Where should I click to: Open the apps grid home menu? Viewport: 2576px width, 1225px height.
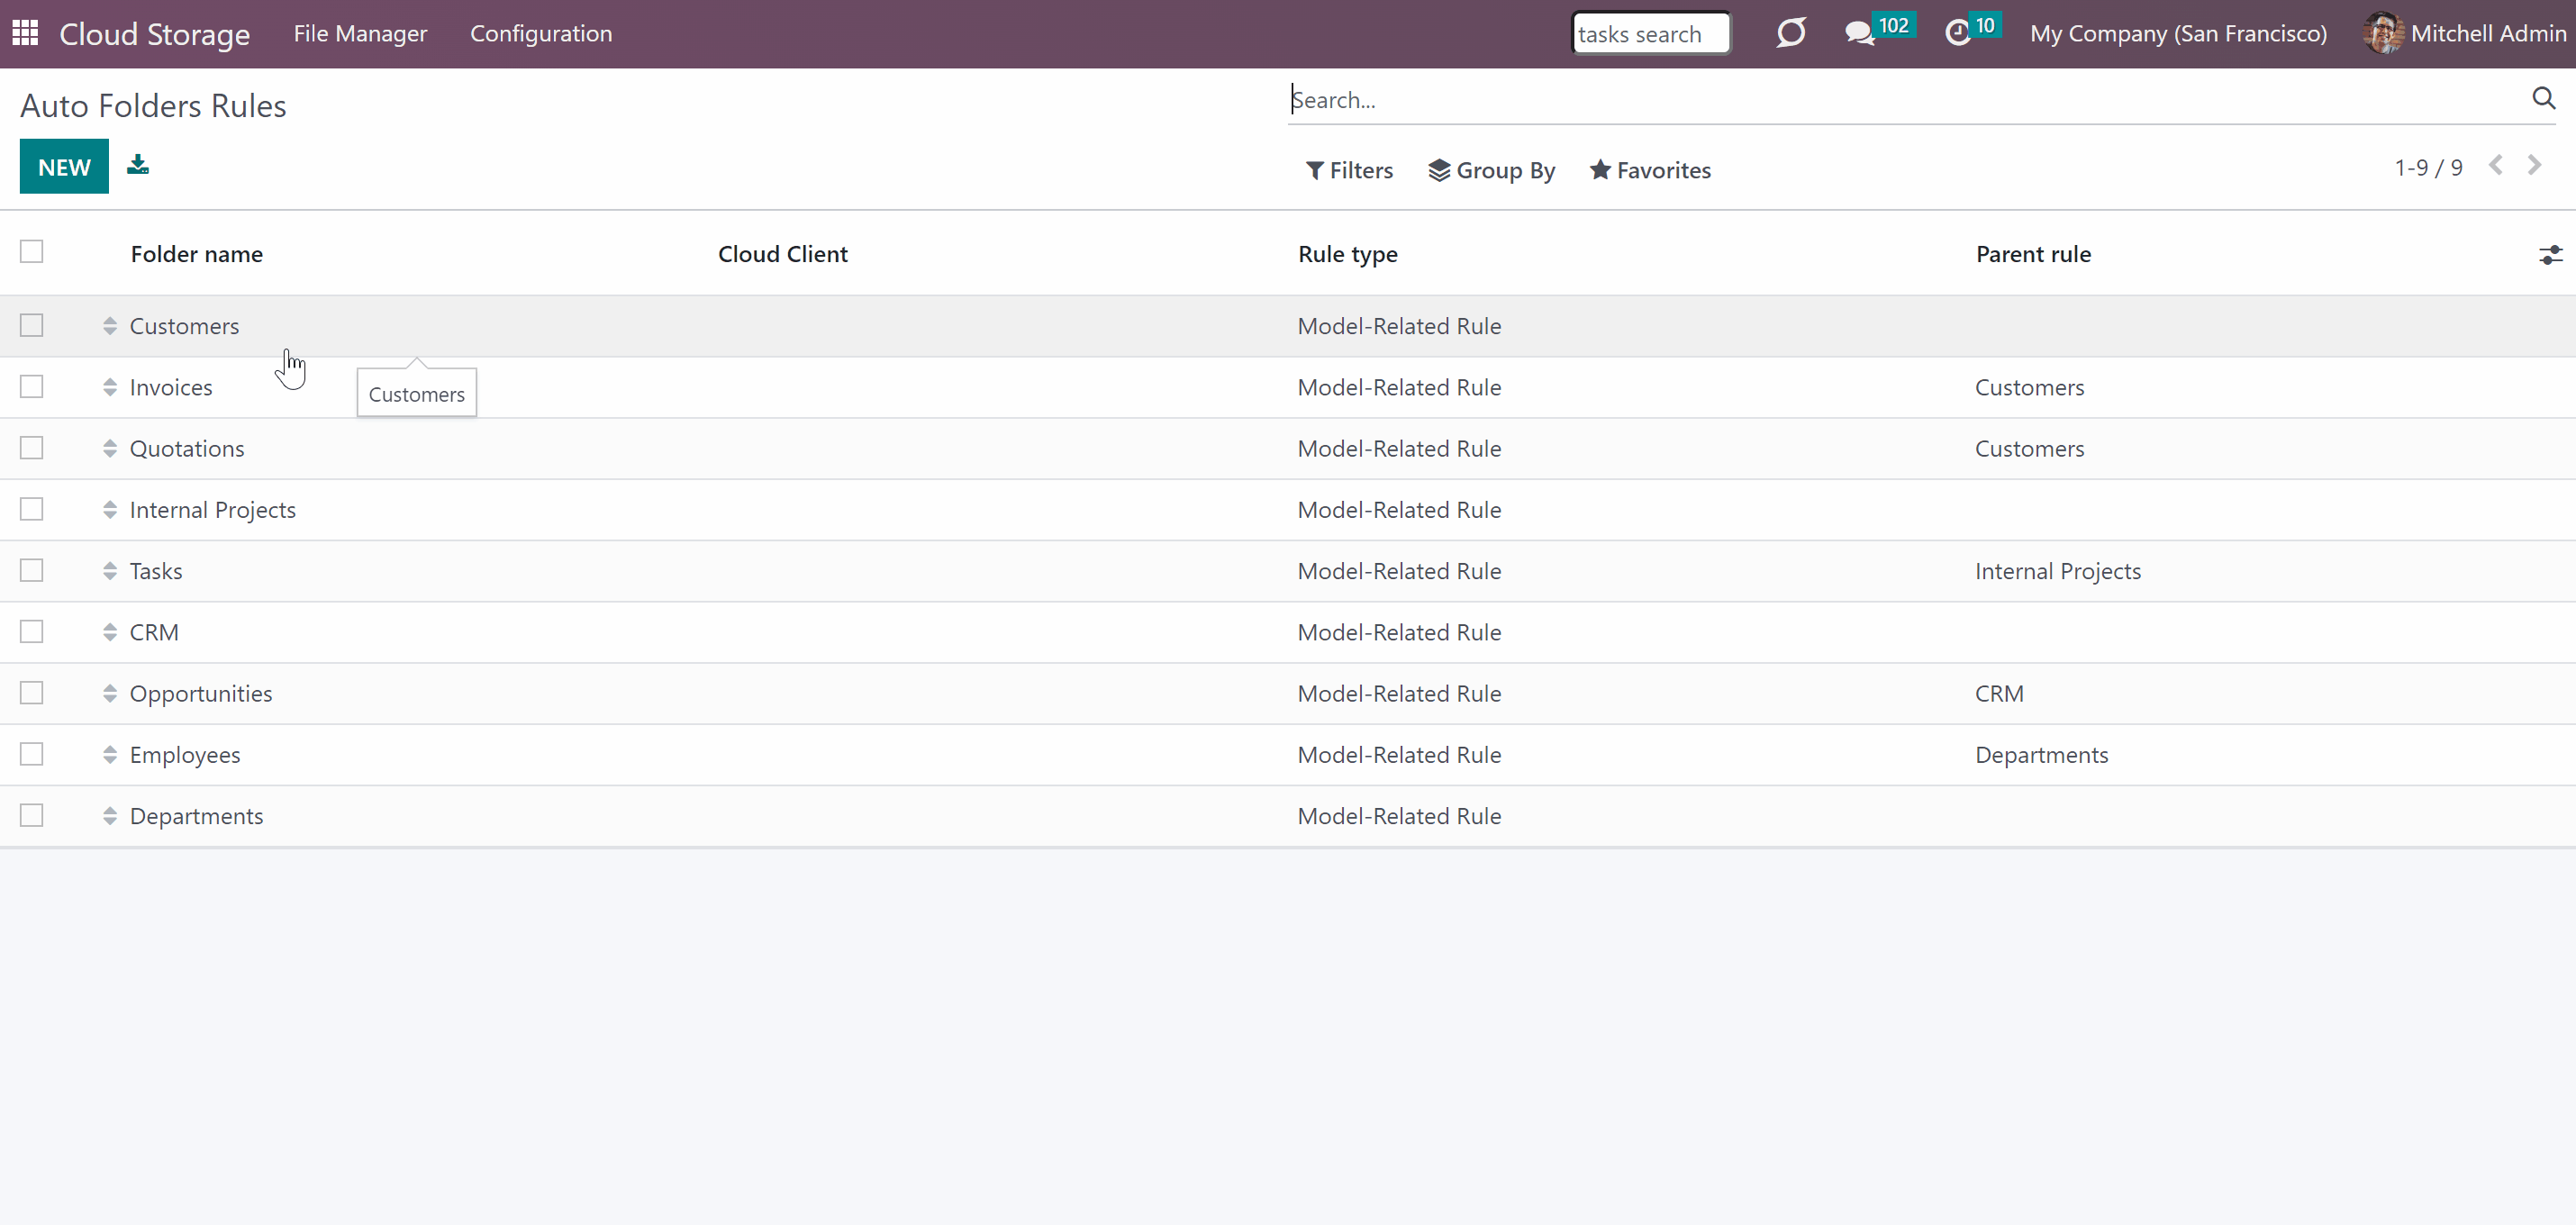tap(25, 33)
